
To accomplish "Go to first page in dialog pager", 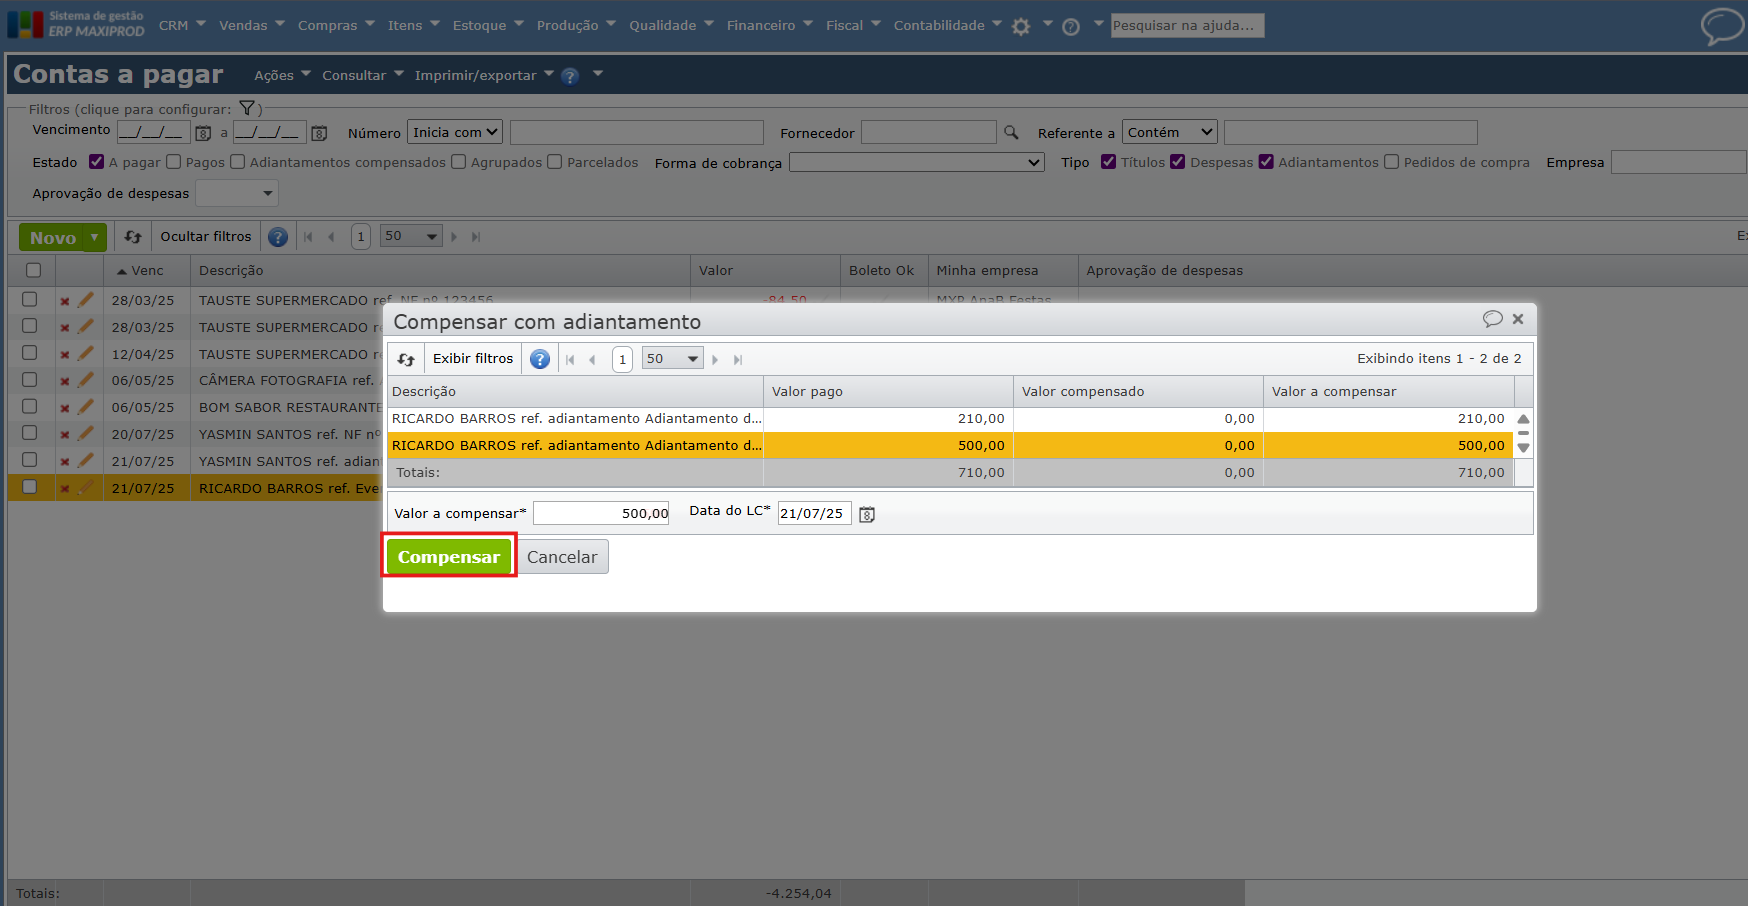I will pos(570,360).
